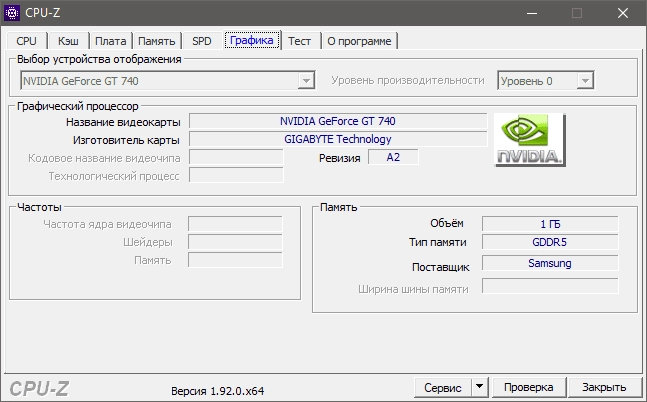
Task: Switch to the Тест tab
Action: (x=300, y=41)
